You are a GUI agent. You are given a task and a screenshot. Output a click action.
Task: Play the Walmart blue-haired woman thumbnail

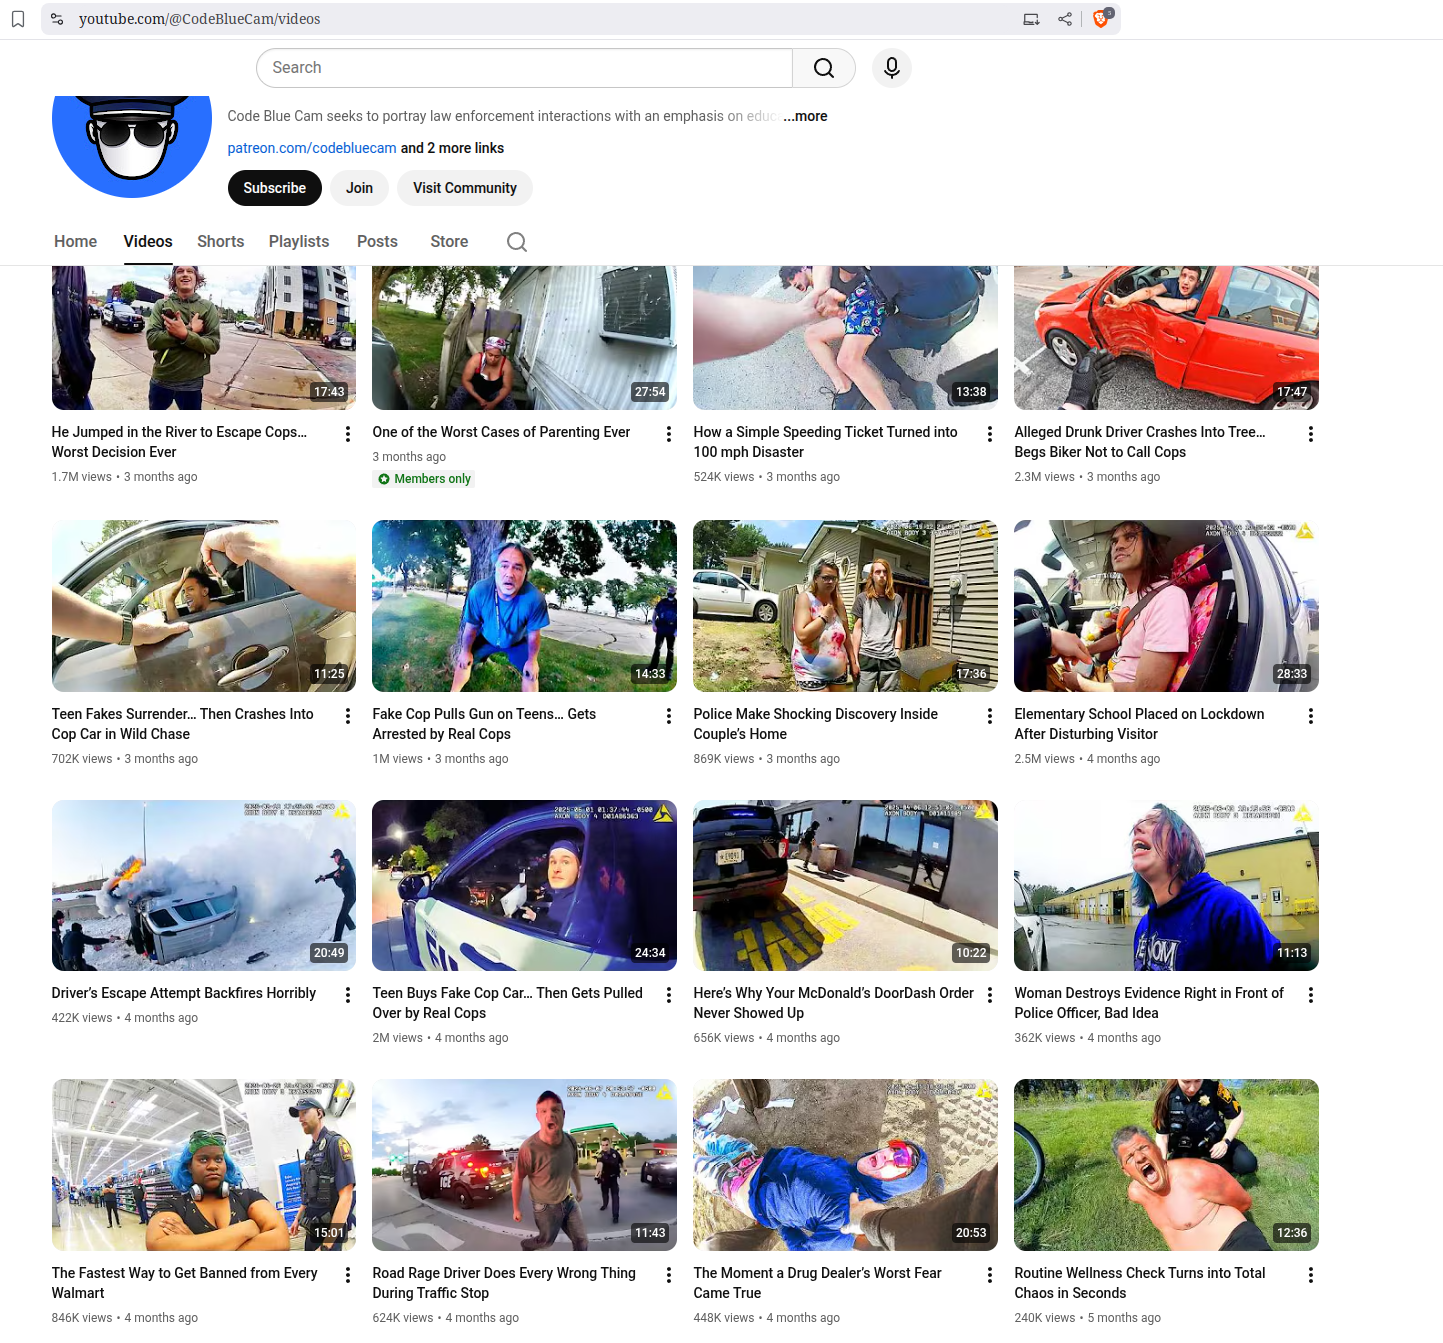click(x=204, y=1165)
